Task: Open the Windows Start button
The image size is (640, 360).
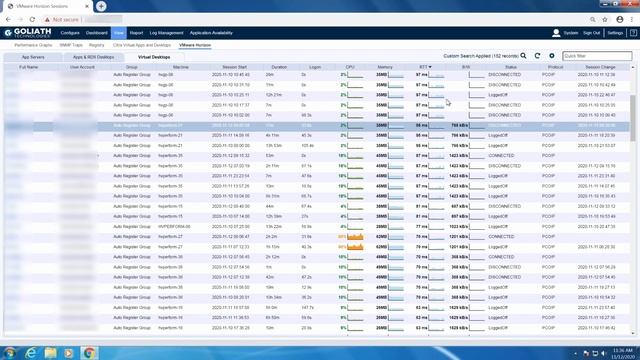Action: [10, 353]
